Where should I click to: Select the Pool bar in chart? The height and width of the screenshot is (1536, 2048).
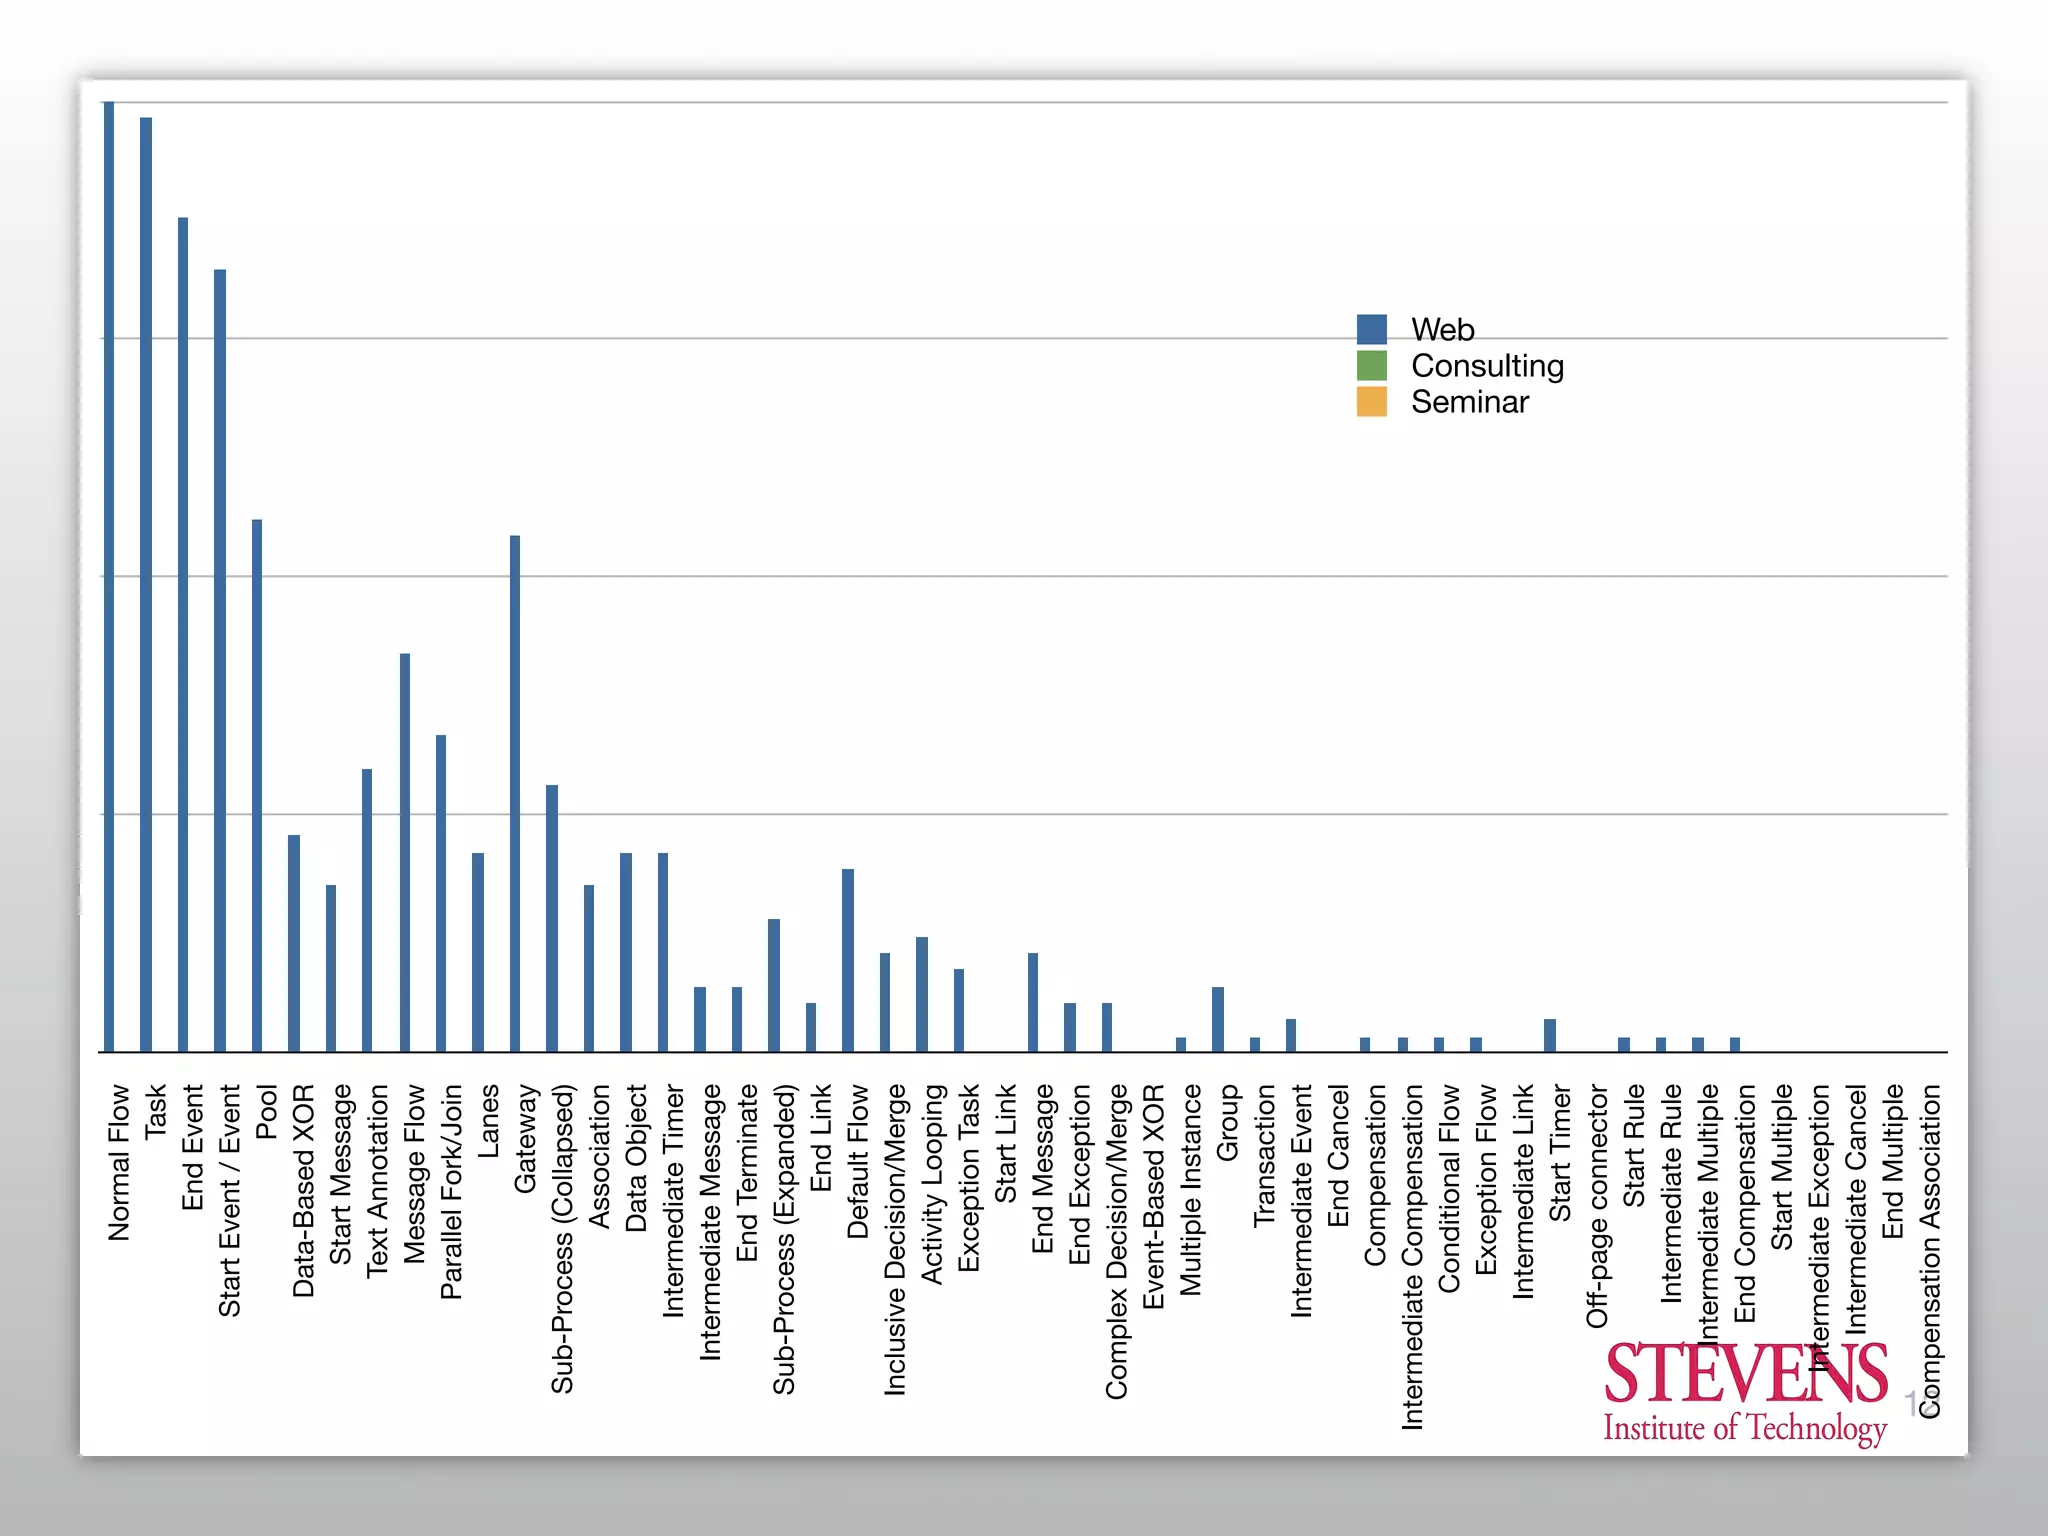[x=257, y=785]
